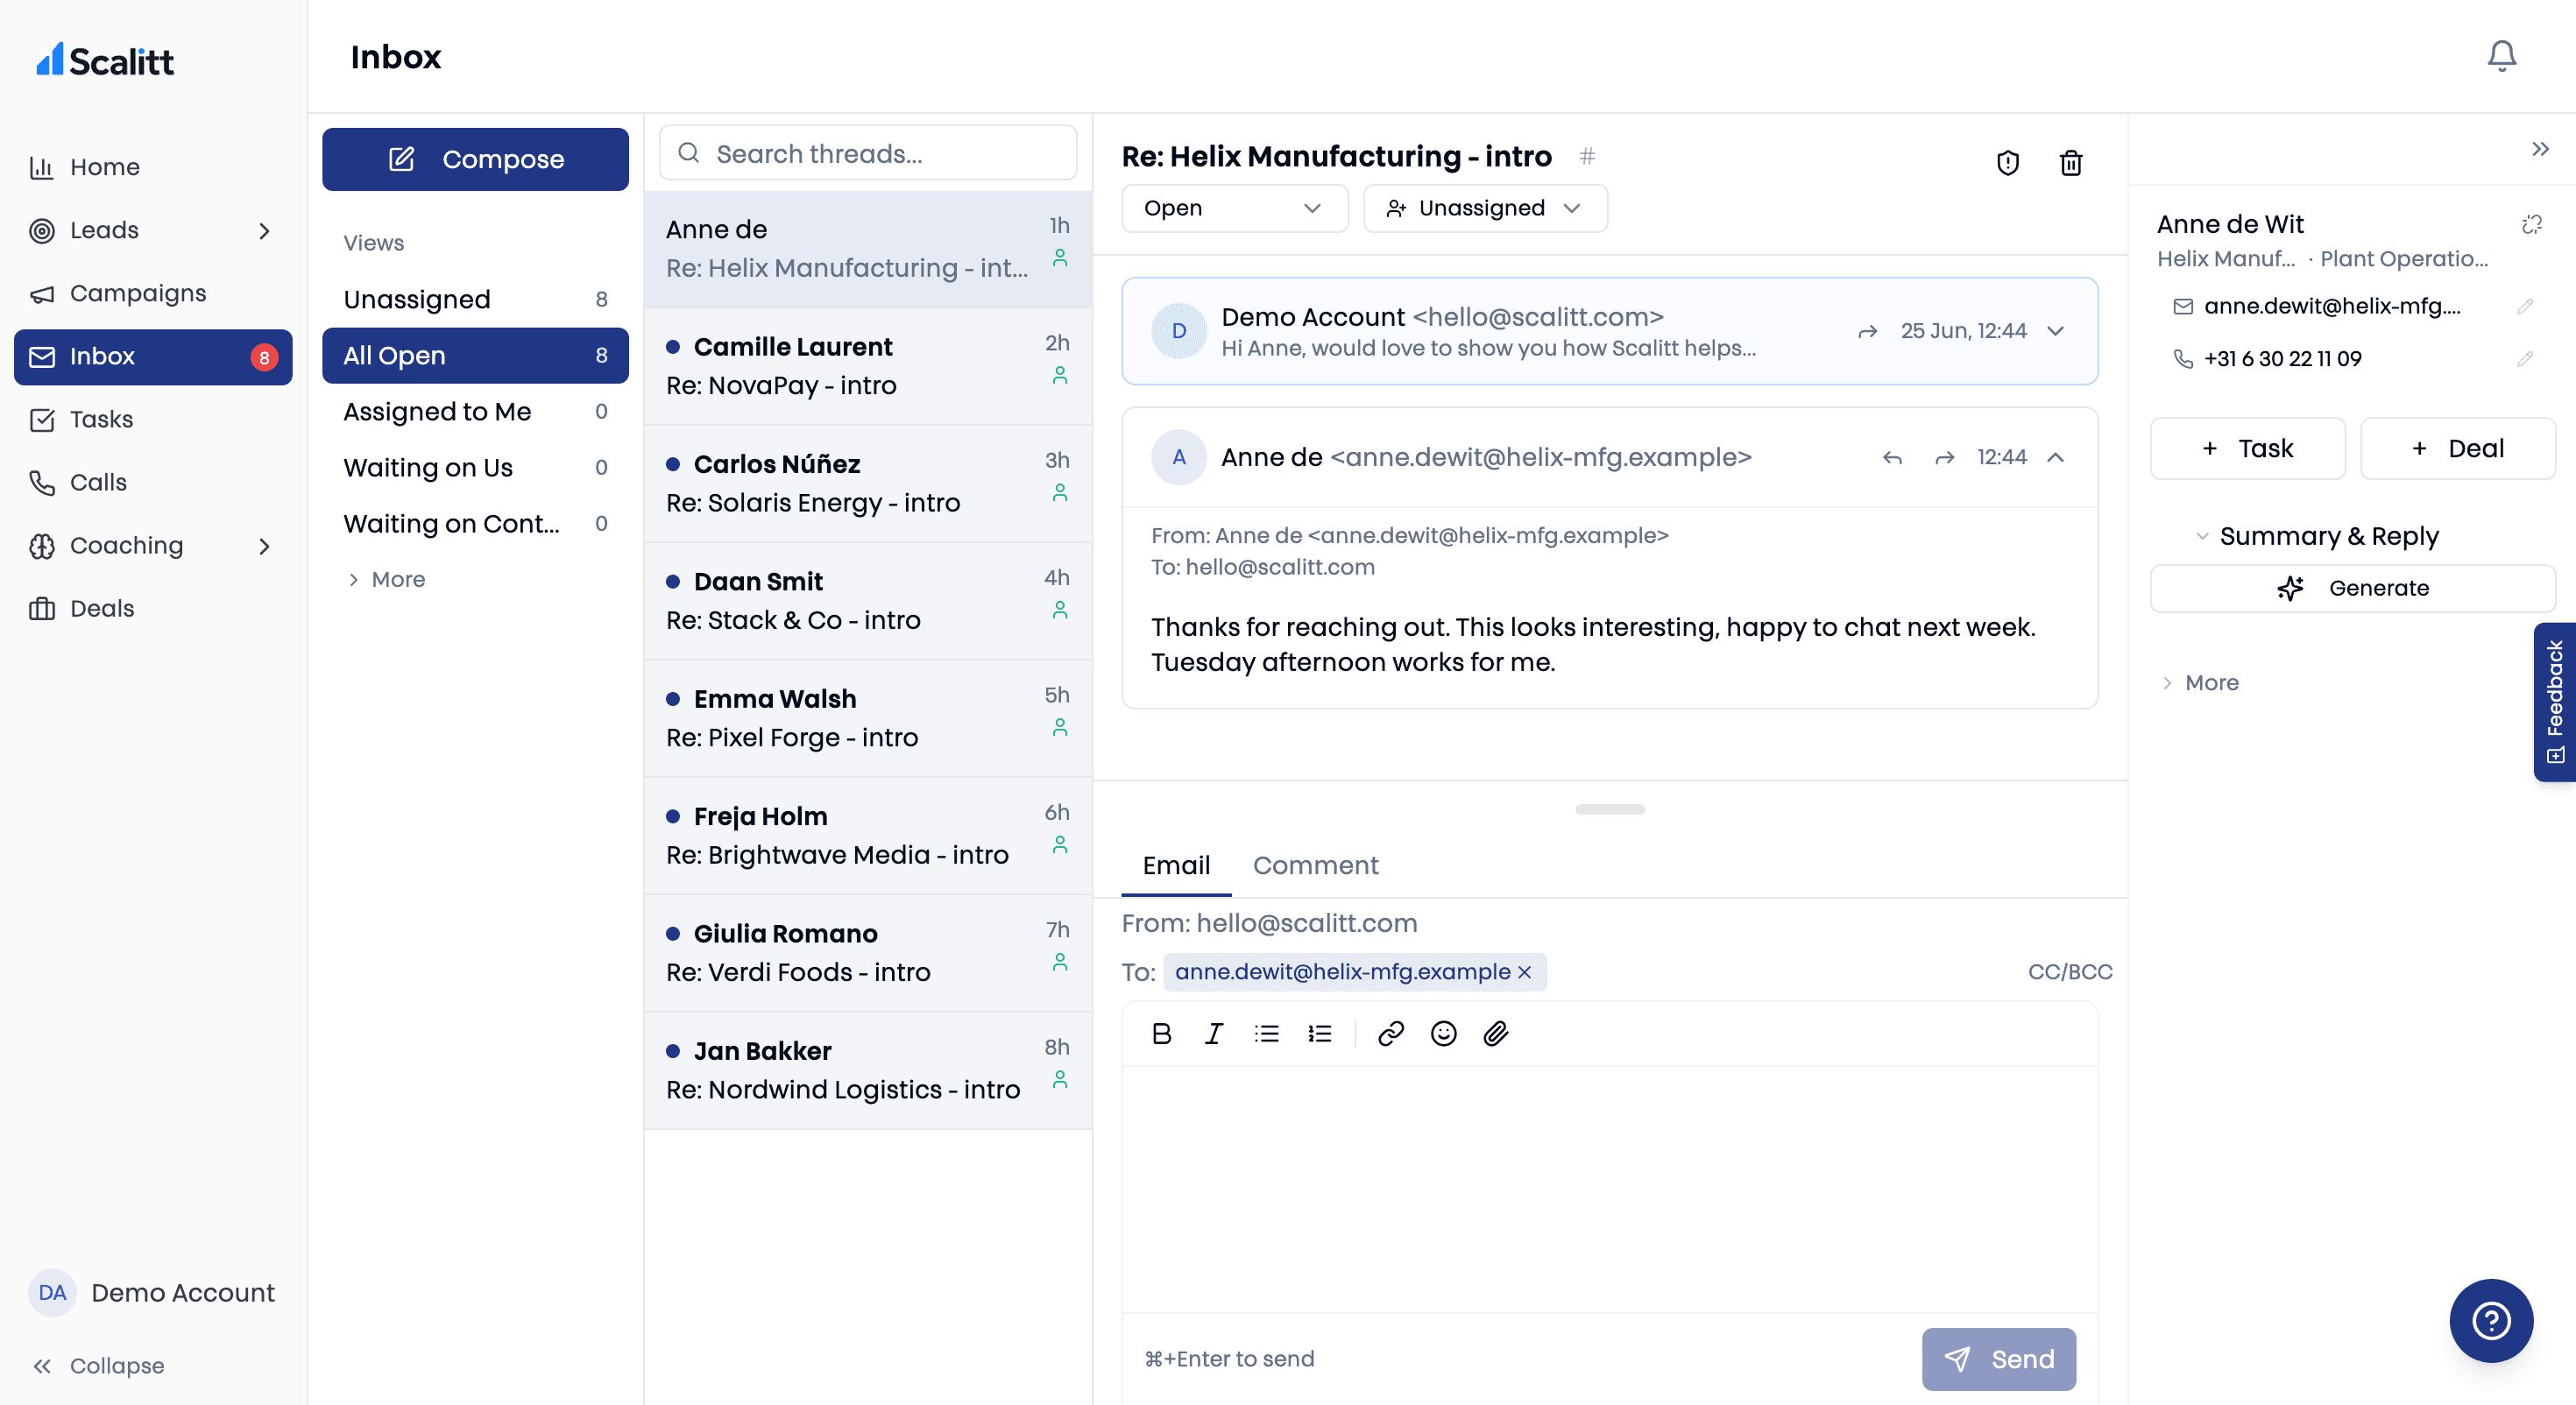Remove anne.dewit recipient with x

click(x=1524, y=972)
